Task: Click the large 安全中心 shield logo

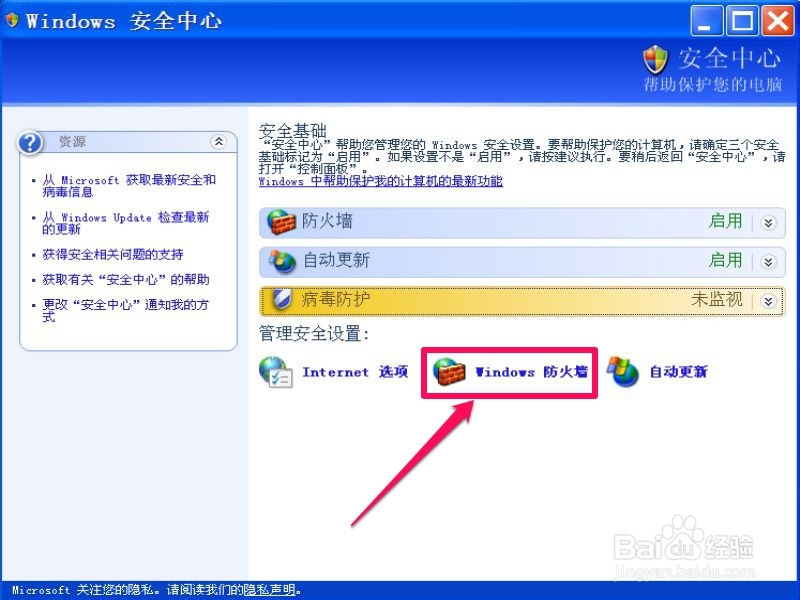Action: (x=656, y=60)
